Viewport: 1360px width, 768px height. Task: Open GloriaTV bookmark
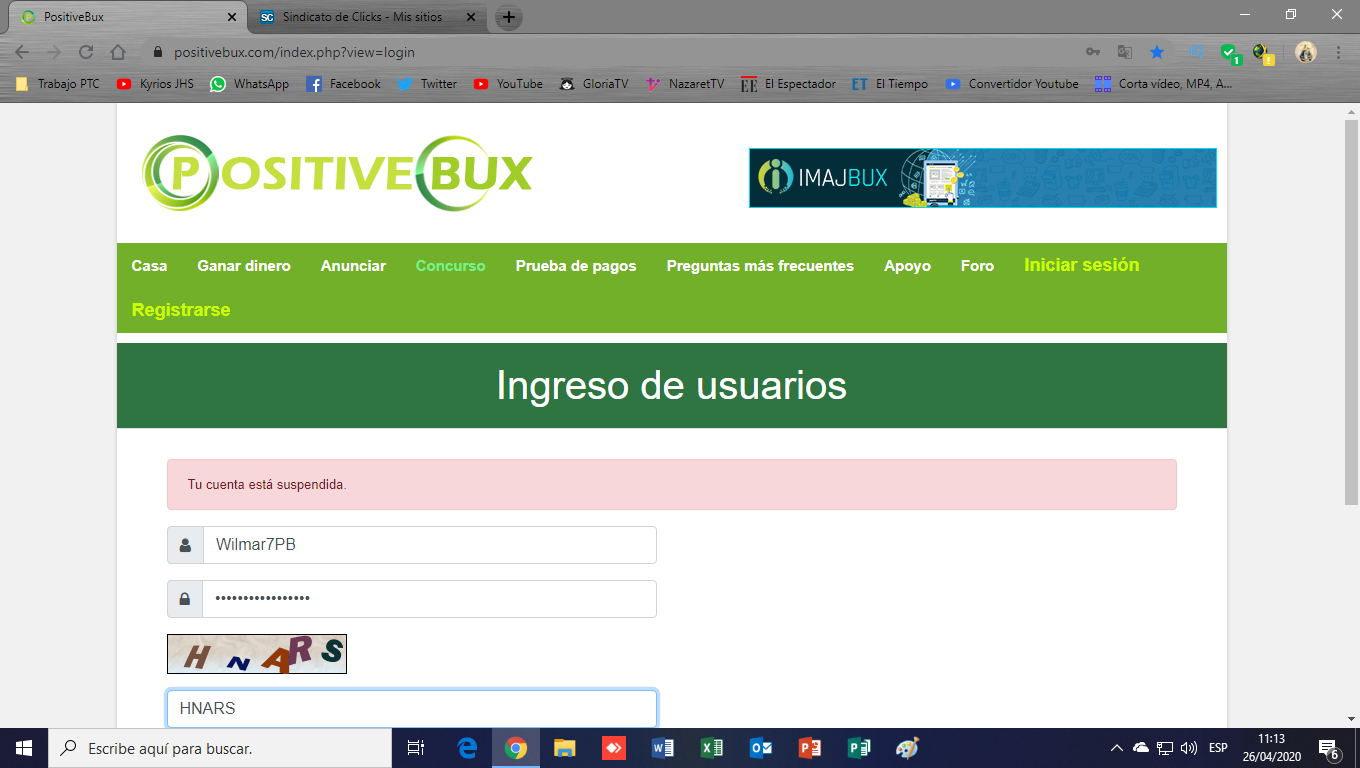coord(594,84)
